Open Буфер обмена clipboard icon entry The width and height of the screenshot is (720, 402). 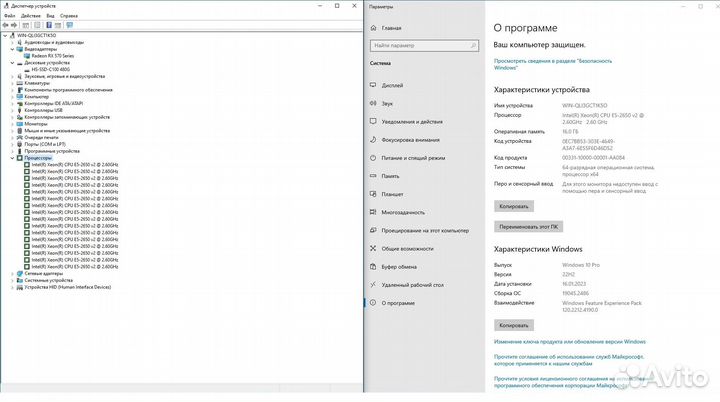(x=373, y=267)
